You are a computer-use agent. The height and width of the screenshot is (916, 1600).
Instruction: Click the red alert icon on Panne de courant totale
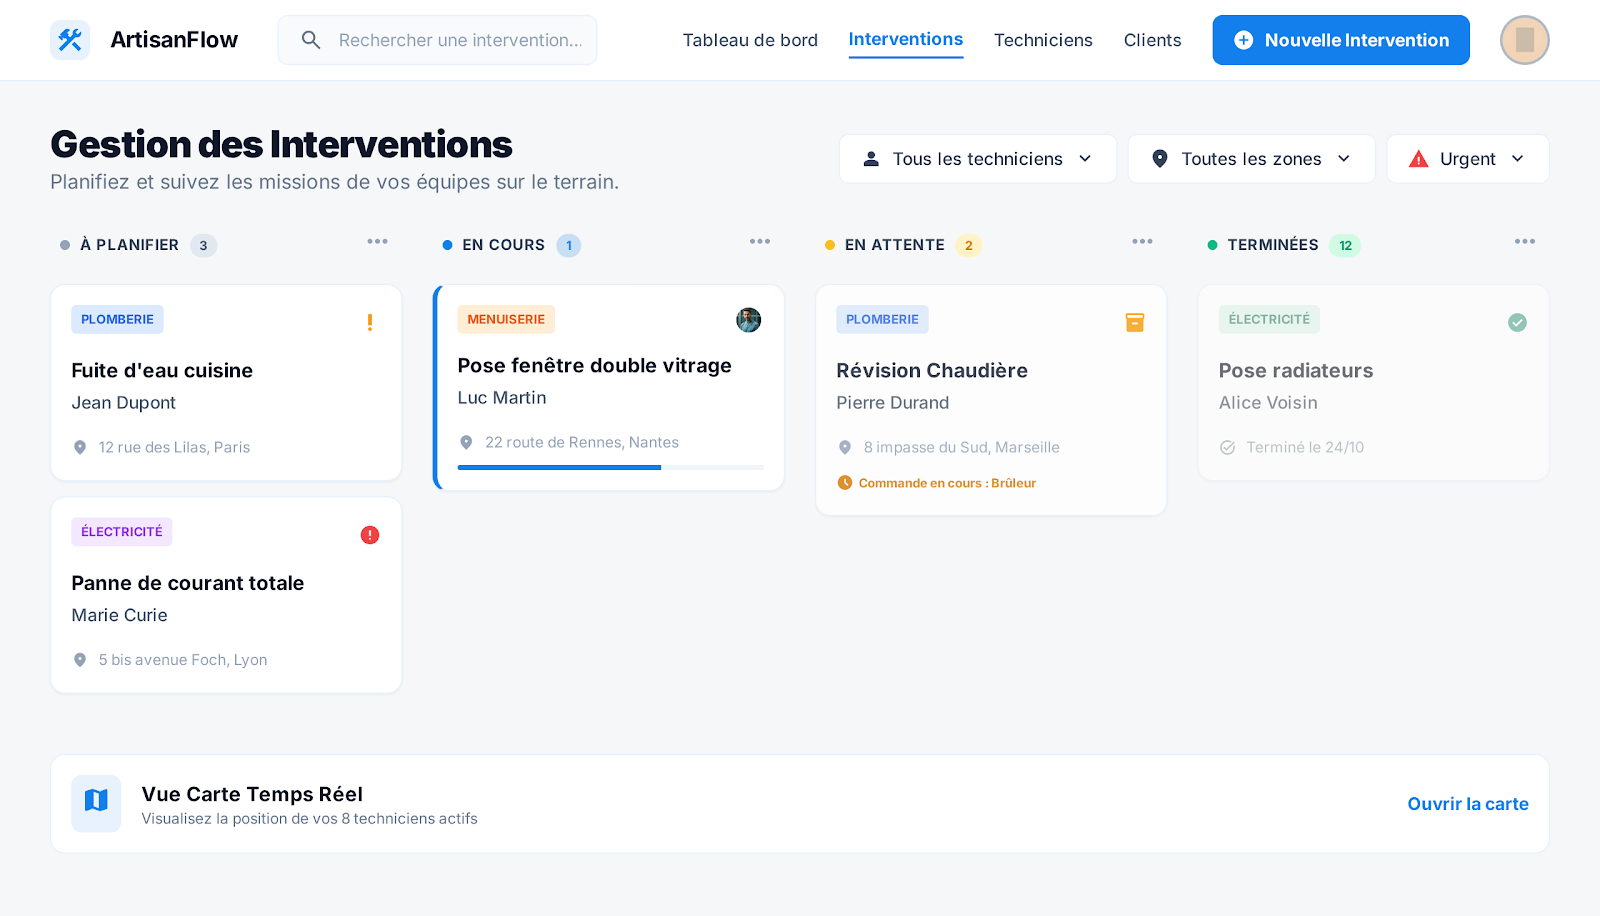pyautogui.click(x=370, y=535)
